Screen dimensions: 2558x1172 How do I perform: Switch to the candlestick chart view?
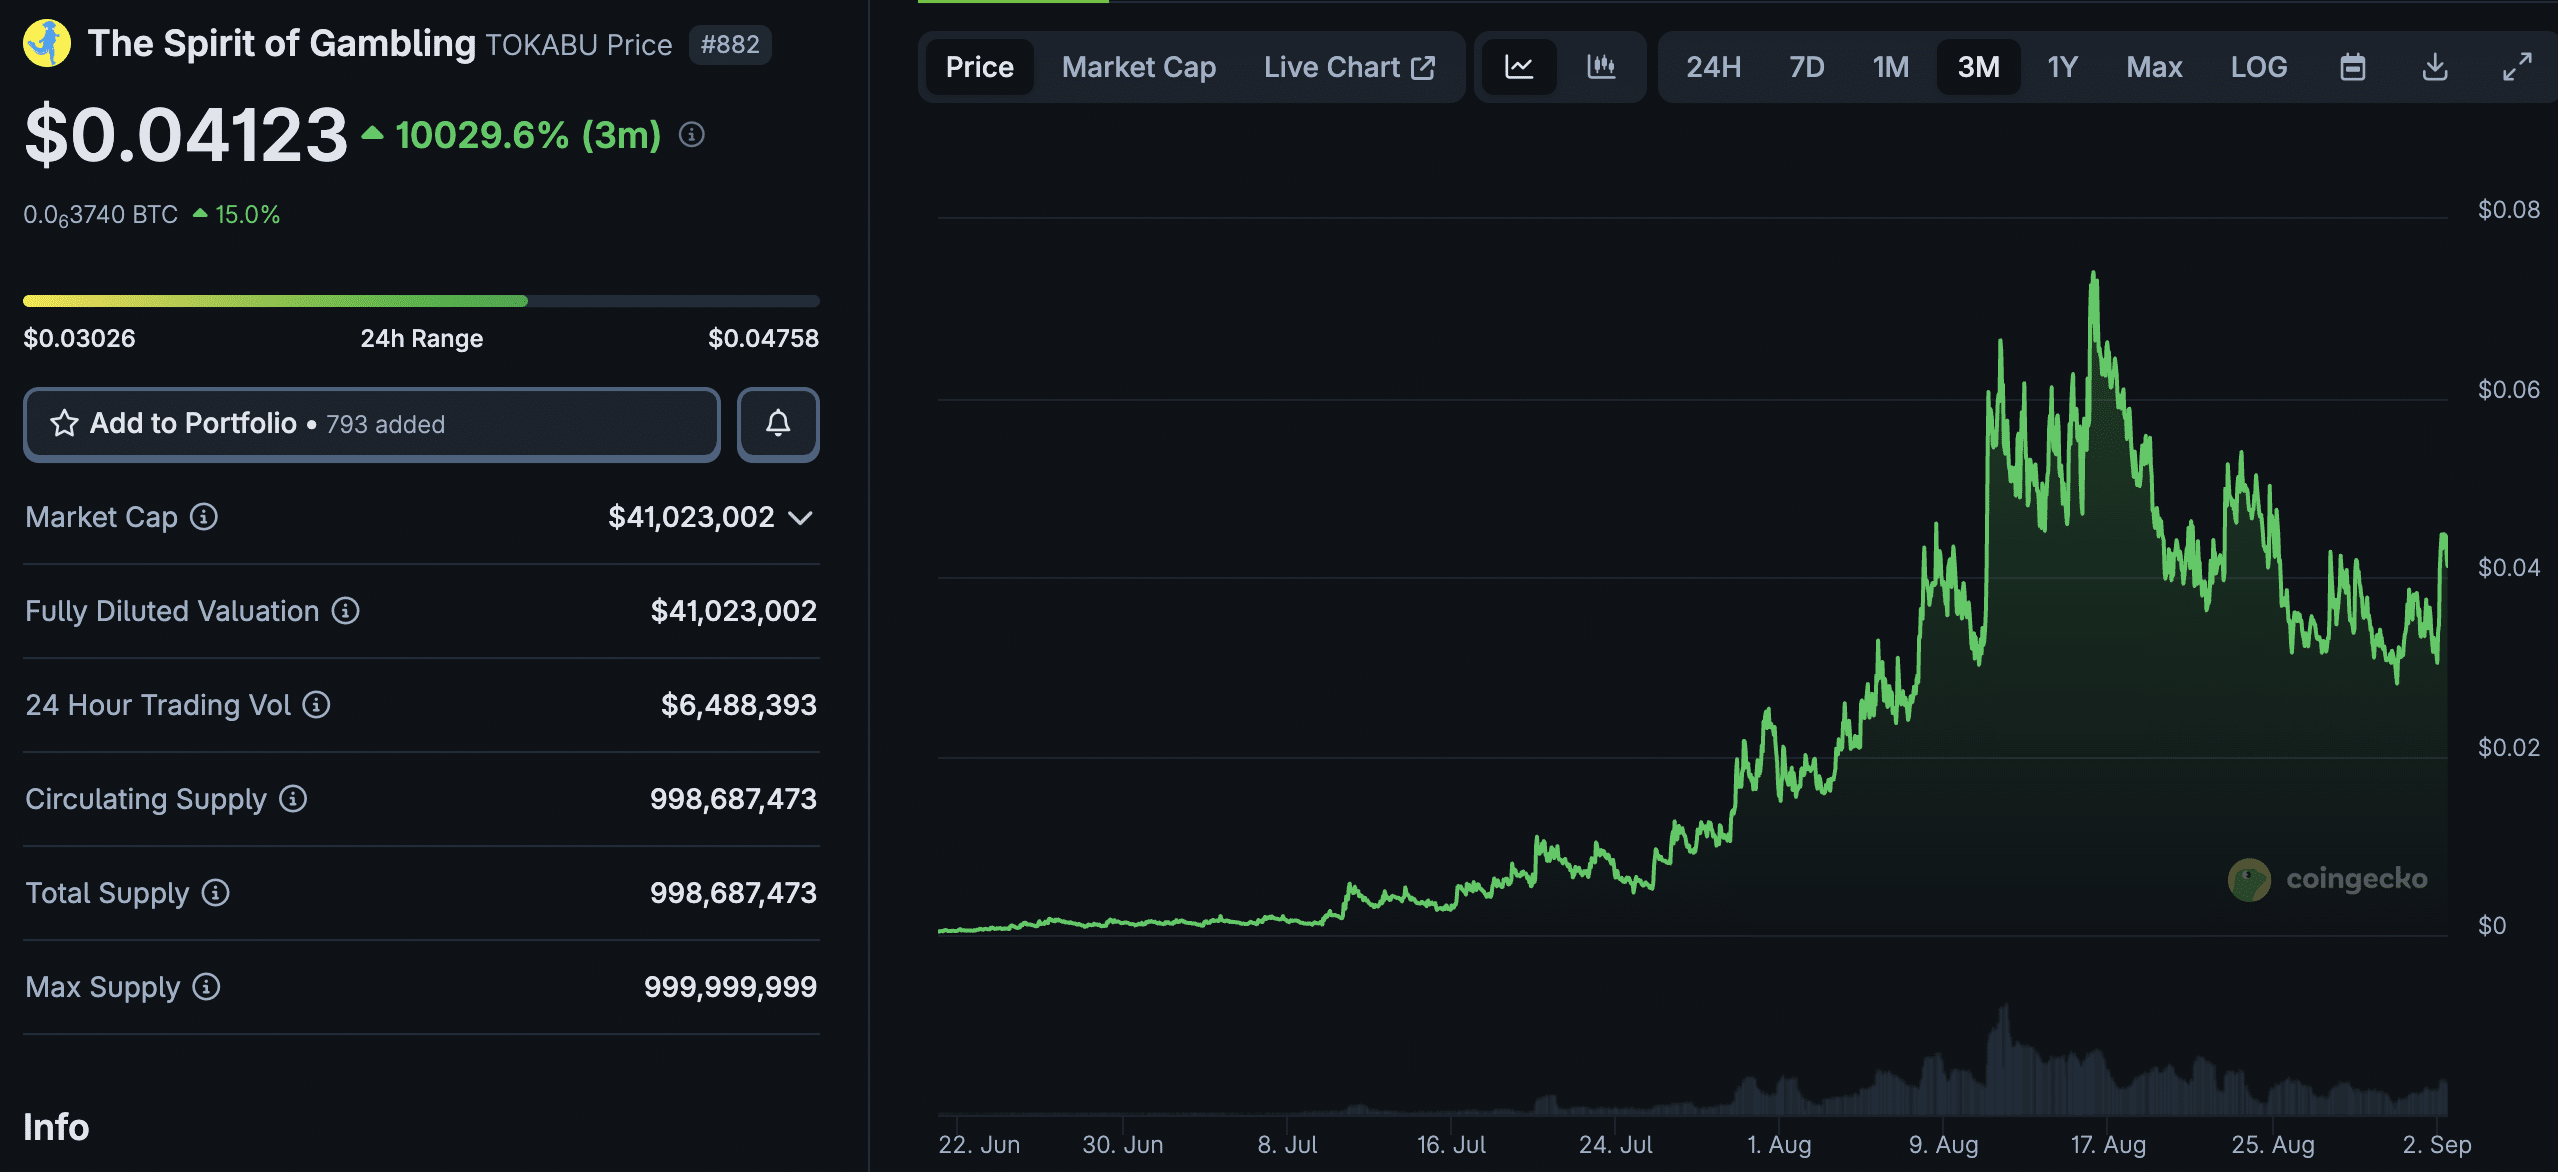(x=1601, y=66)
